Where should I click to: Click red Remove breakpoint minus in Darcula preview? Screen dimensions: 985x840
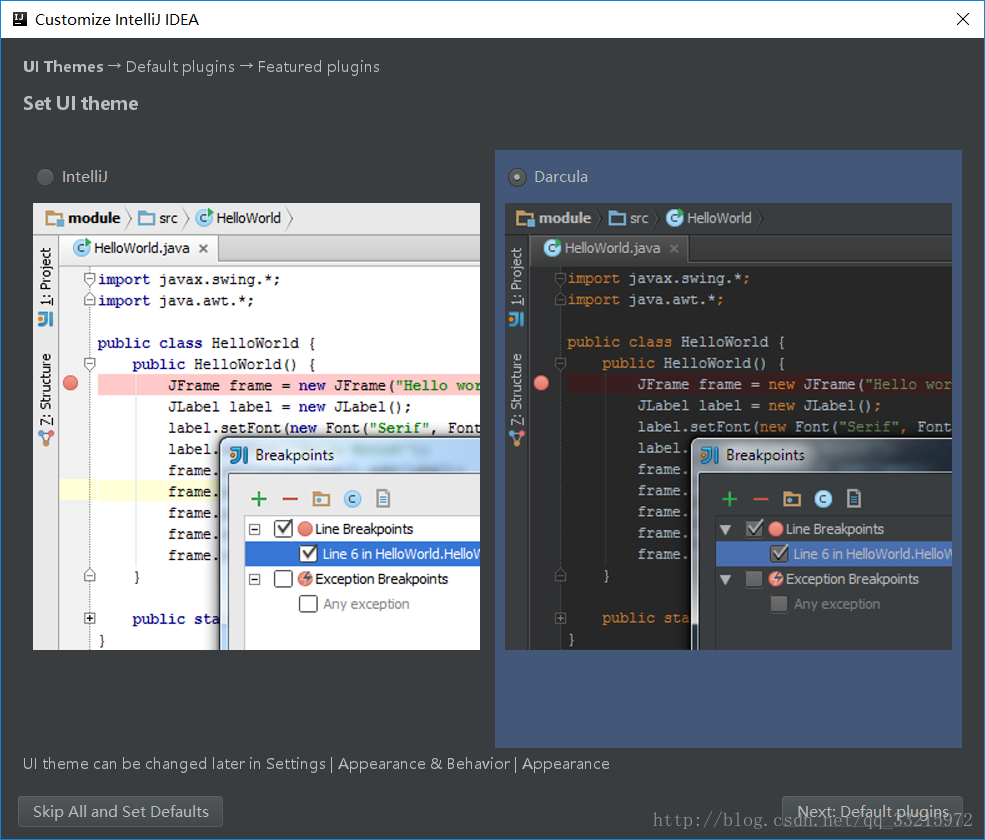(x=761, y=499)
